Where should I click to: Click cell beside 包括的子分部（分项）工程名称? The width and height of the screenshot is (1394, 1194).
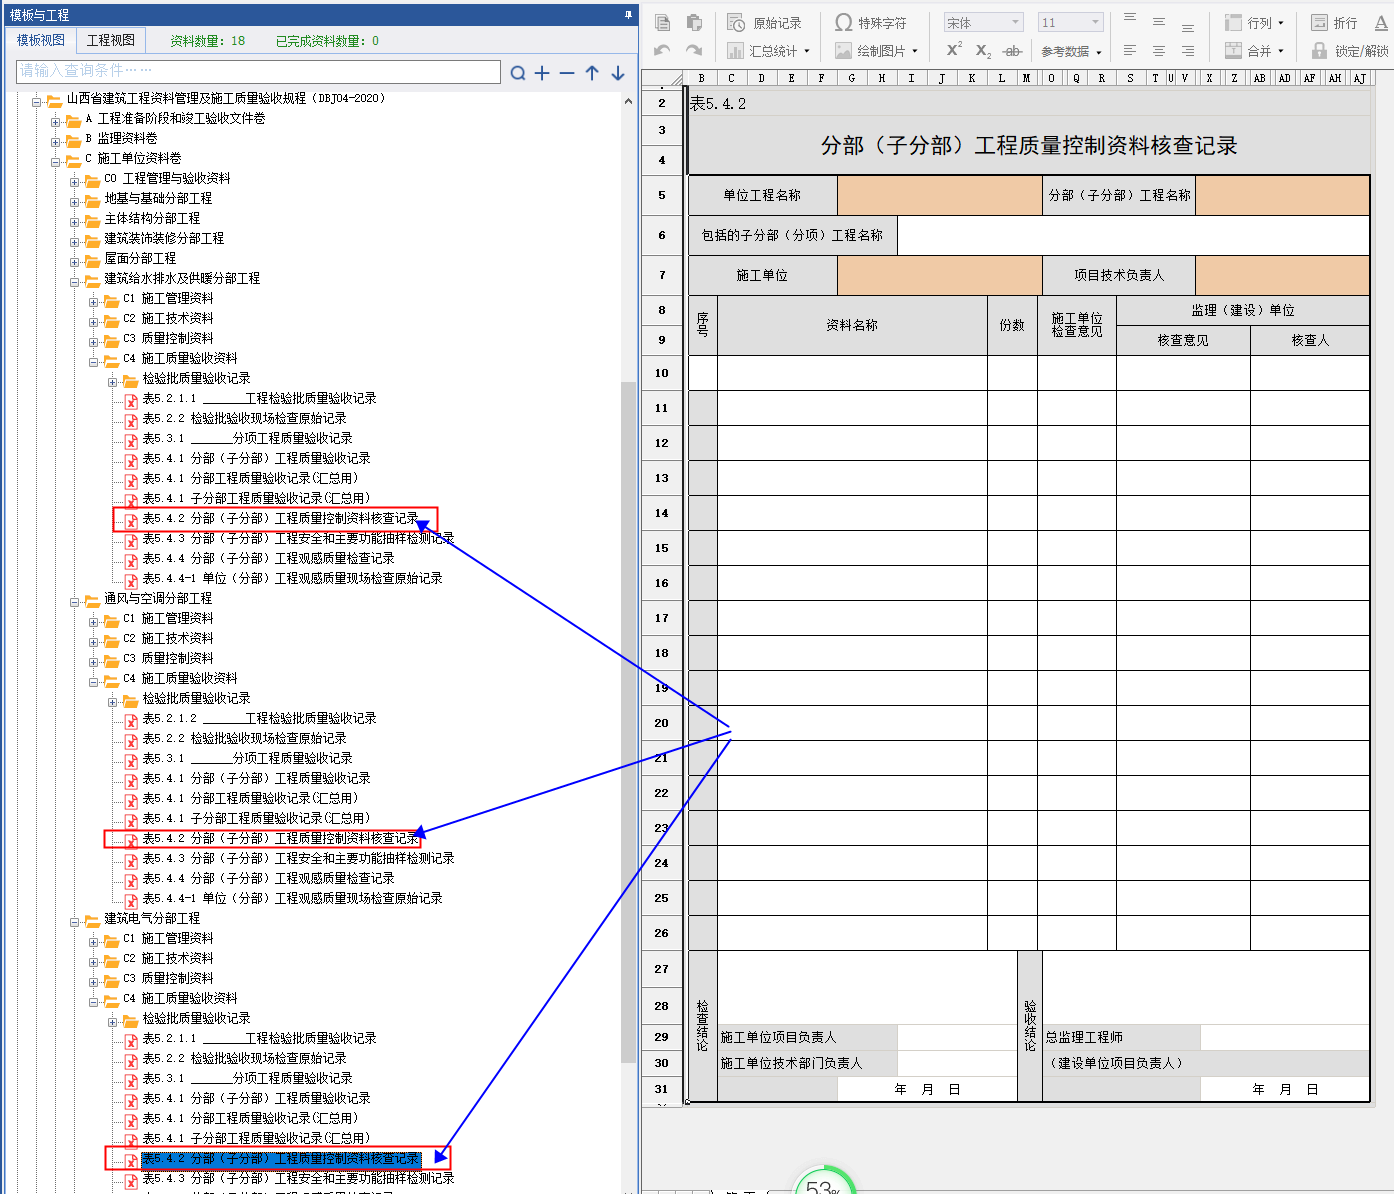[x=1134, y=235]
